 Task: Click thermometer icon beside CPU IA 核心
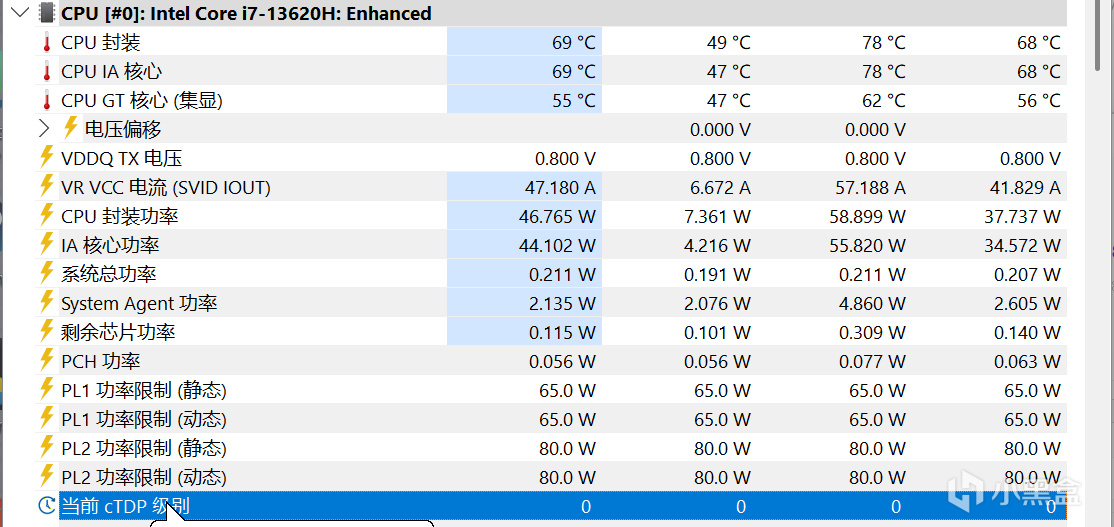coord(47,72)
